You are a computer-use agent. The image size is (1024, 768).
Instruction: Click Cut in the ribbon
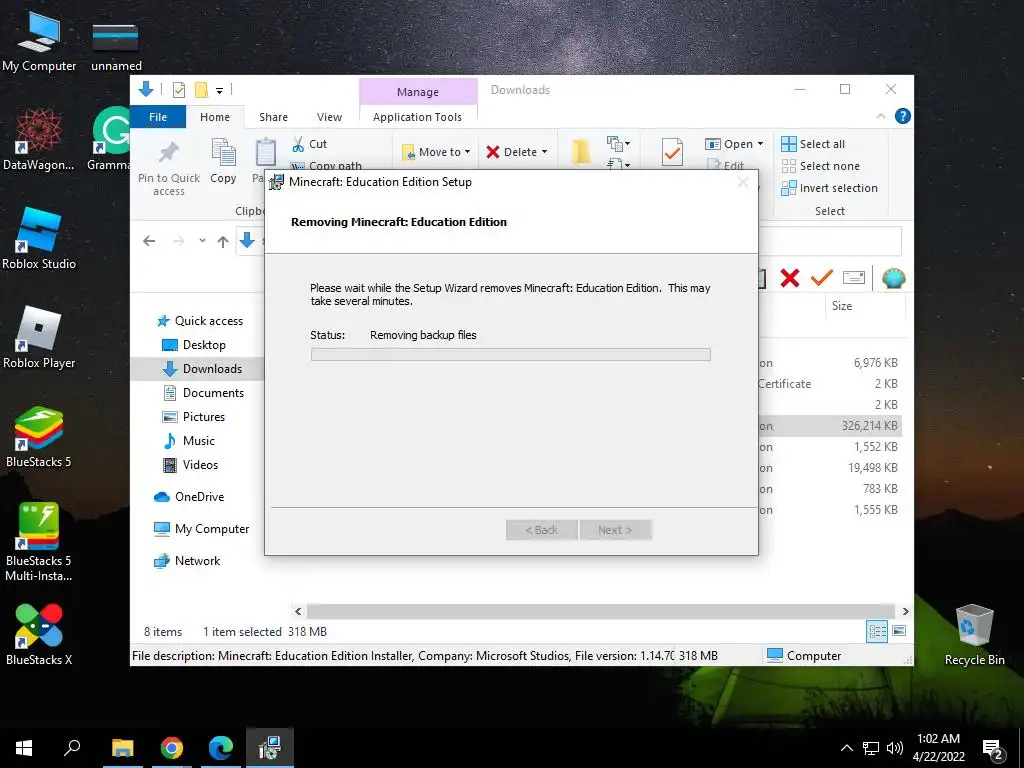[310, 144]
